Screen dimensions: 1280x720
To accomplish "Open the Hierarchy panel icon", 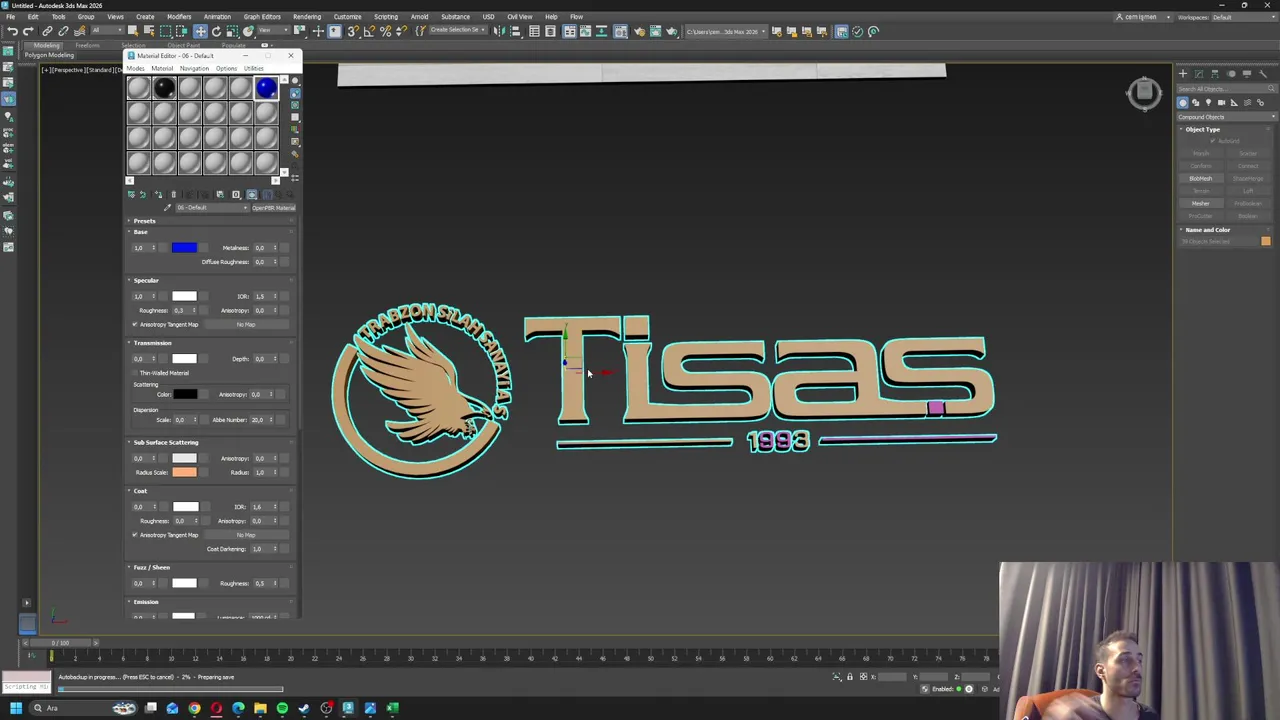I will tap(1215, 74).
